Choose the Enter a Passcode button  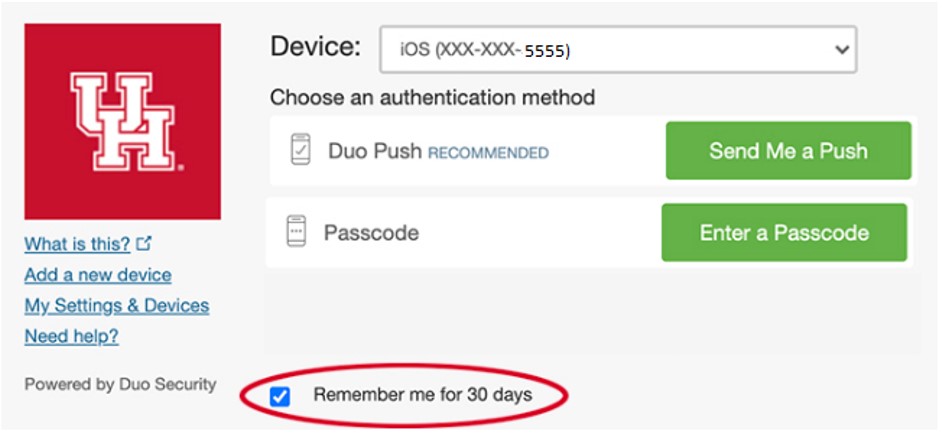coord(784,233)
